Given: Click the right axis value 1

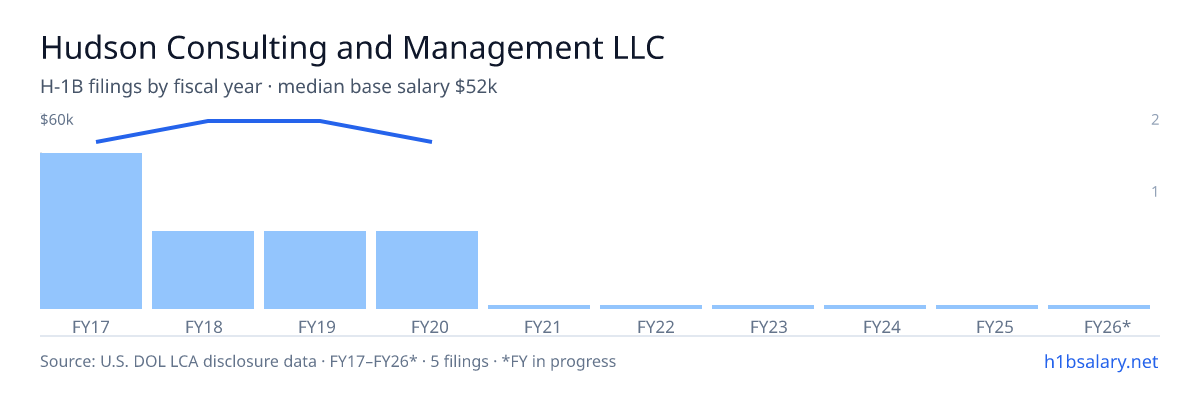Looking at the screenshot, I should [x=1155, y=191].
